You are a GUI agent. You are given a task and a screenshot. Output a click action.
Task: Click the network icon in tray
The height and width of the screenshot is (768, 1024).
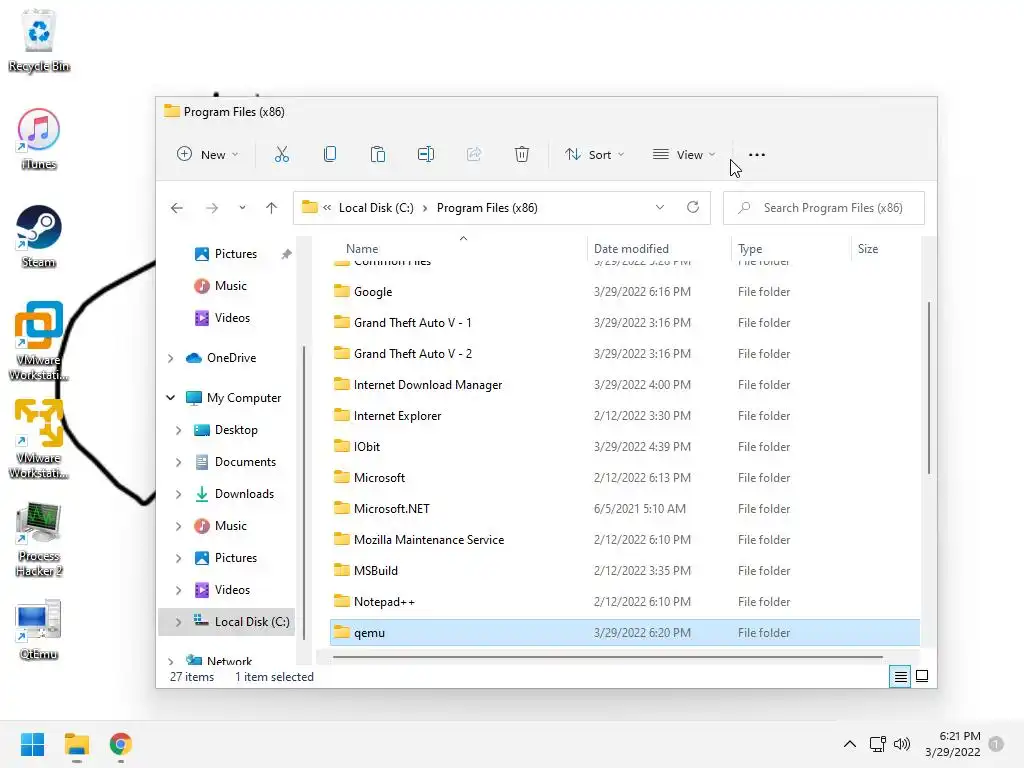pyautogui.click(x=878, y=744)
